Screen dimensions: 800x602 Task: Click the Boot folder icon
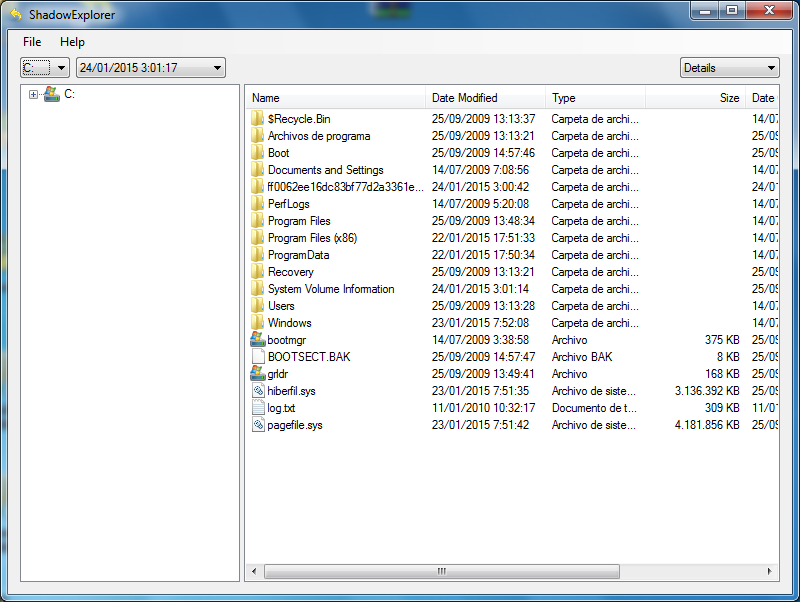pyautogui.click(x=257, y=153)
